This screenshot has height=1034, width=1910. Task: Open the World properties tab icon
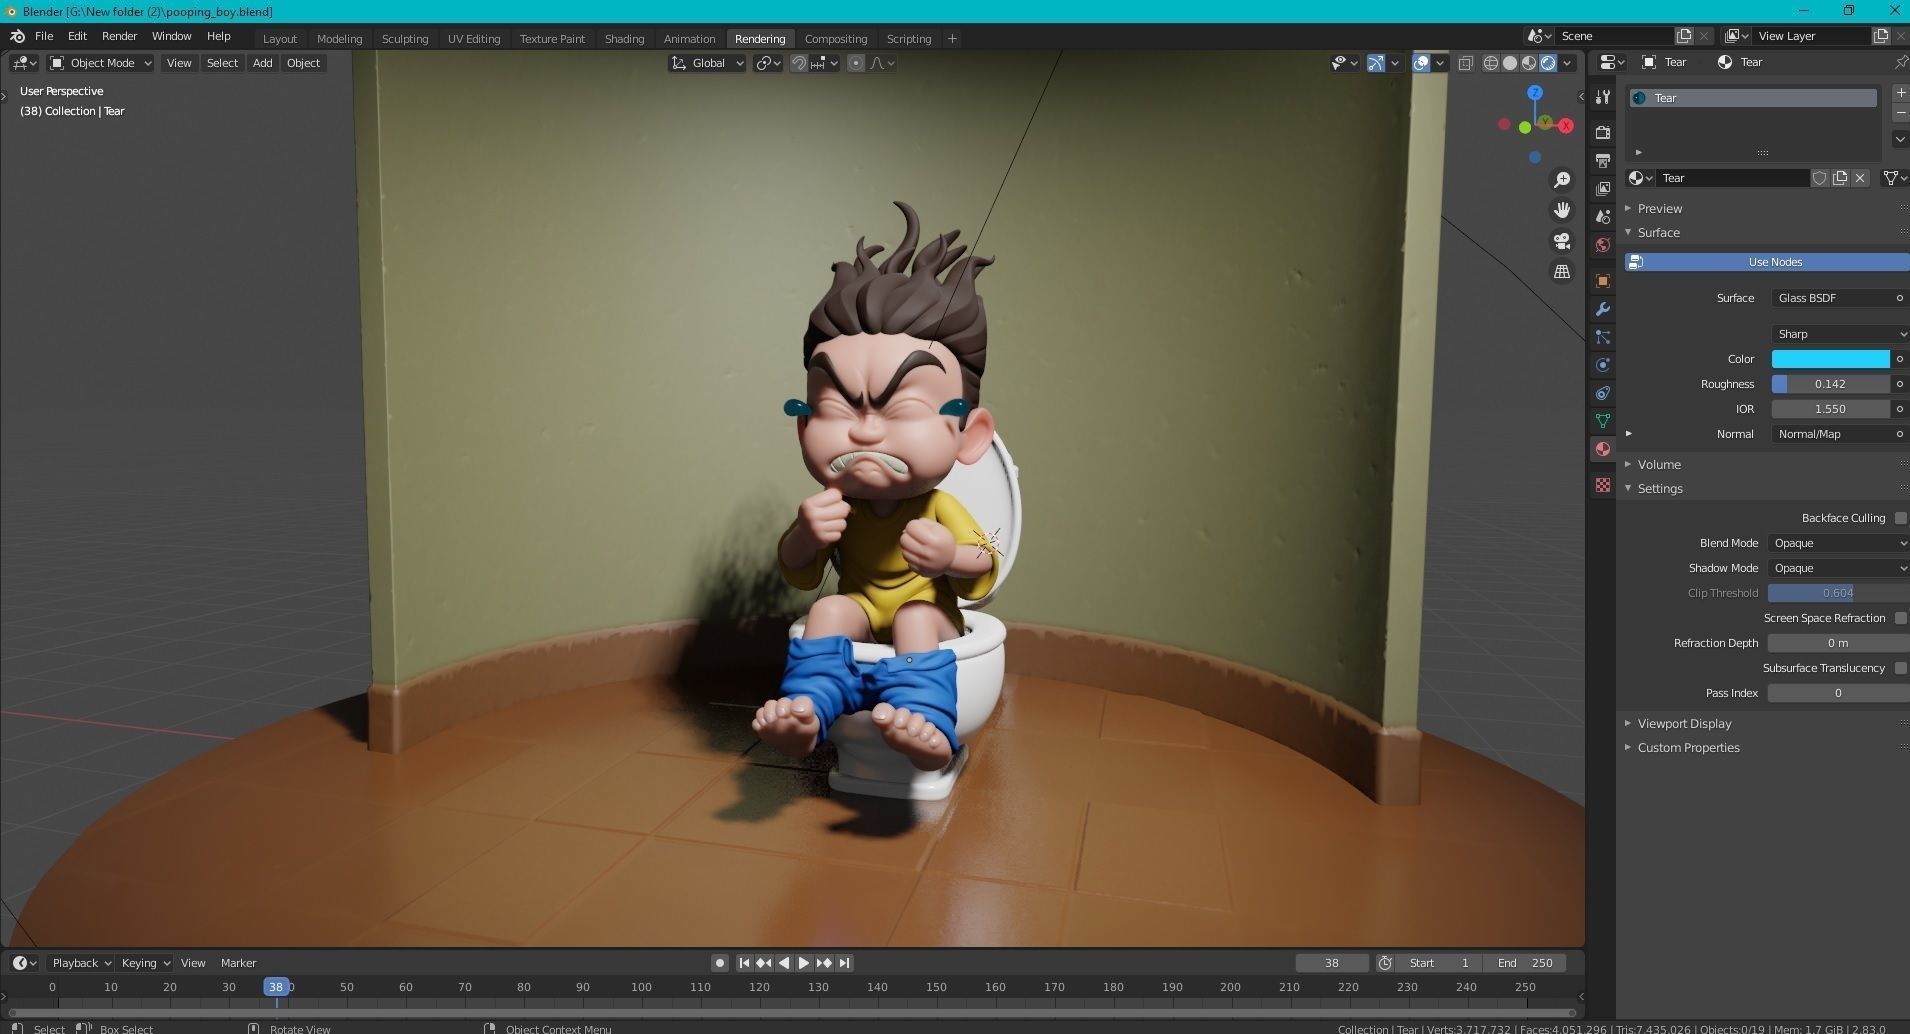point(1603,245)
